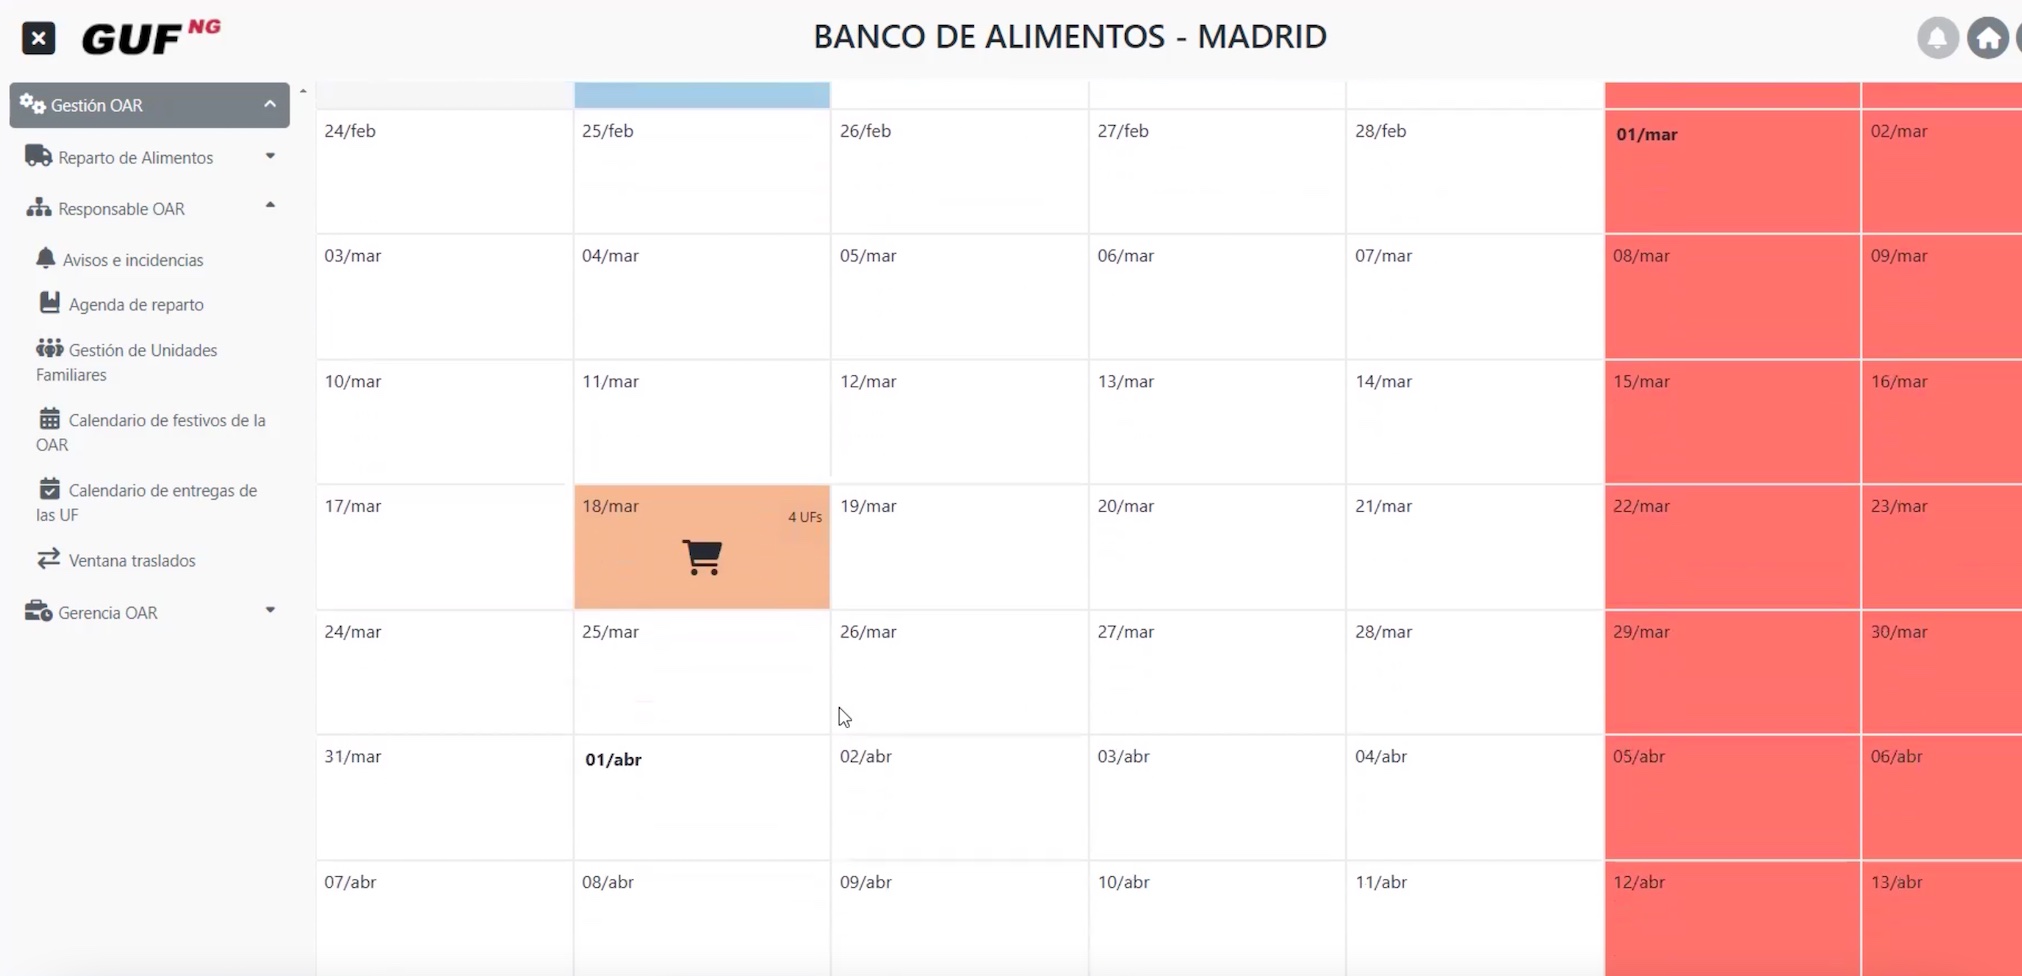Click the Reparto de Alimentos truck icon
Viewport: 2022px width, 976px height.
pyautogui.click(x=38, y=156)
